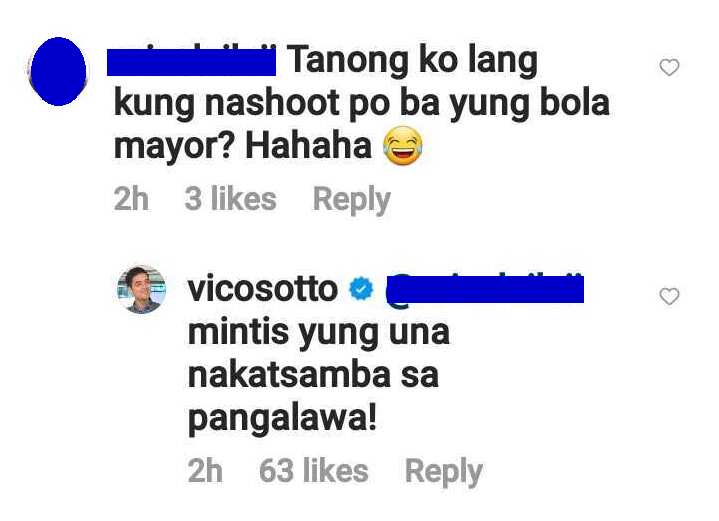
Task: Click the 2h timestamp of first comment
Action: click(x=131, y=199)
